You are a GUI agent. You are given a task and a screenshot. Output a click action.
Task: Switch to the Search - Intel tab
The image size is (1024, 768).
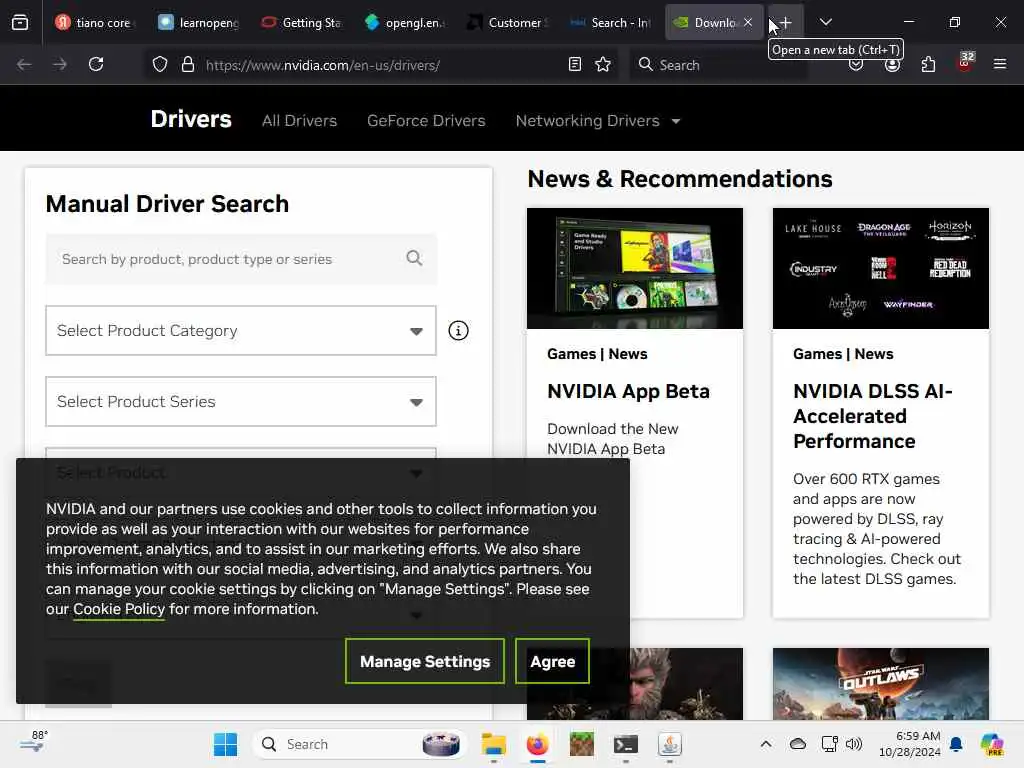coord(611,22)
